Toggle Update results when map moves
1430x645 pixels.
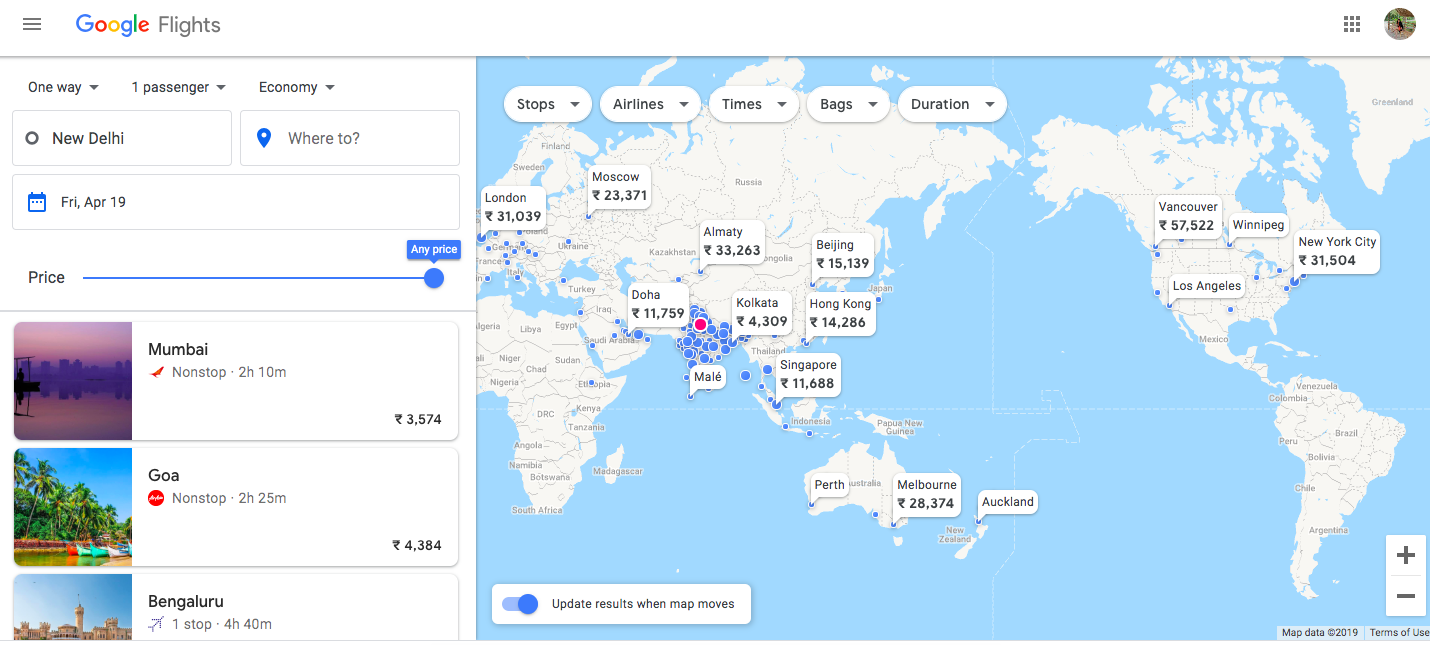click(x=520, y=604)
